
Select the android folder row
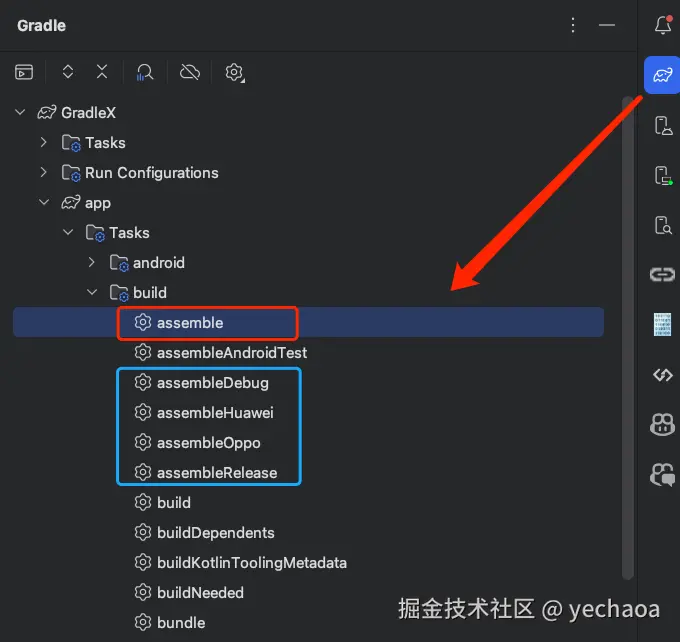[x=308, y=262]
